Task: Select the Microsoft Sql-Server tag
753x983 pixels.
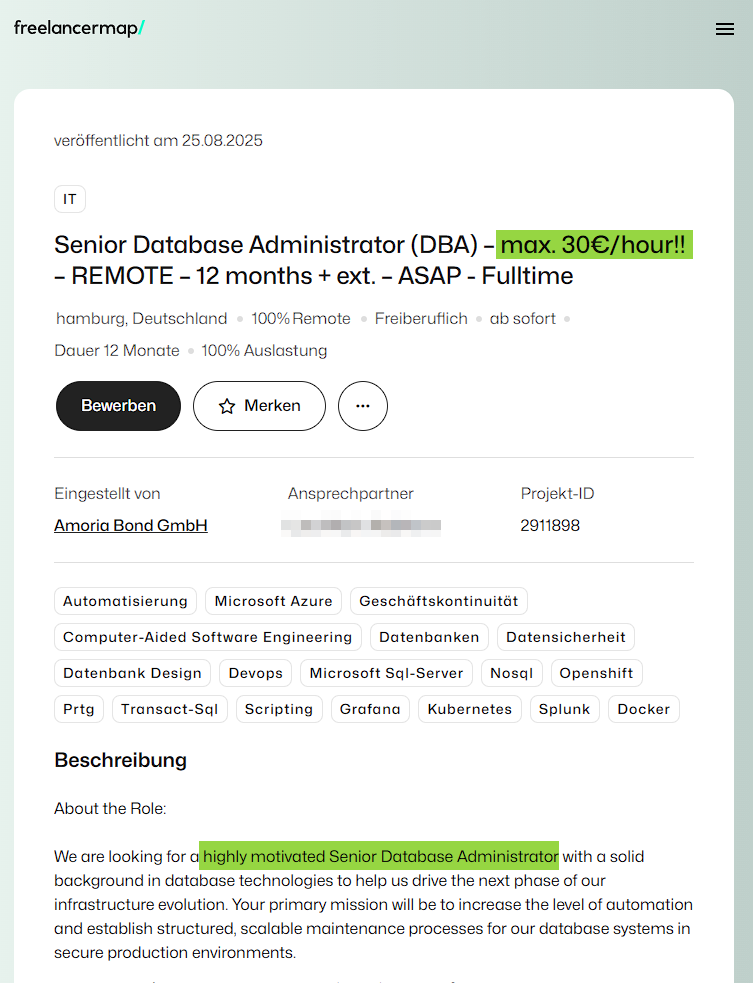Action: pyautogui.click(x=386, y=673)
